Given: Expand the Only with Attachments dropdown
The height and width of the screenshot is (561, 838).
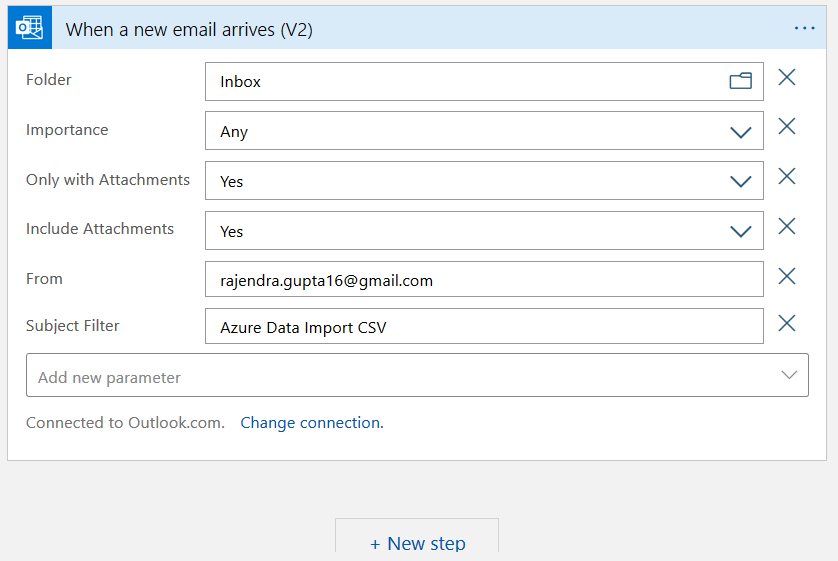Looking at the screenshot, I should pyautogui.click(x=740, y=182).
